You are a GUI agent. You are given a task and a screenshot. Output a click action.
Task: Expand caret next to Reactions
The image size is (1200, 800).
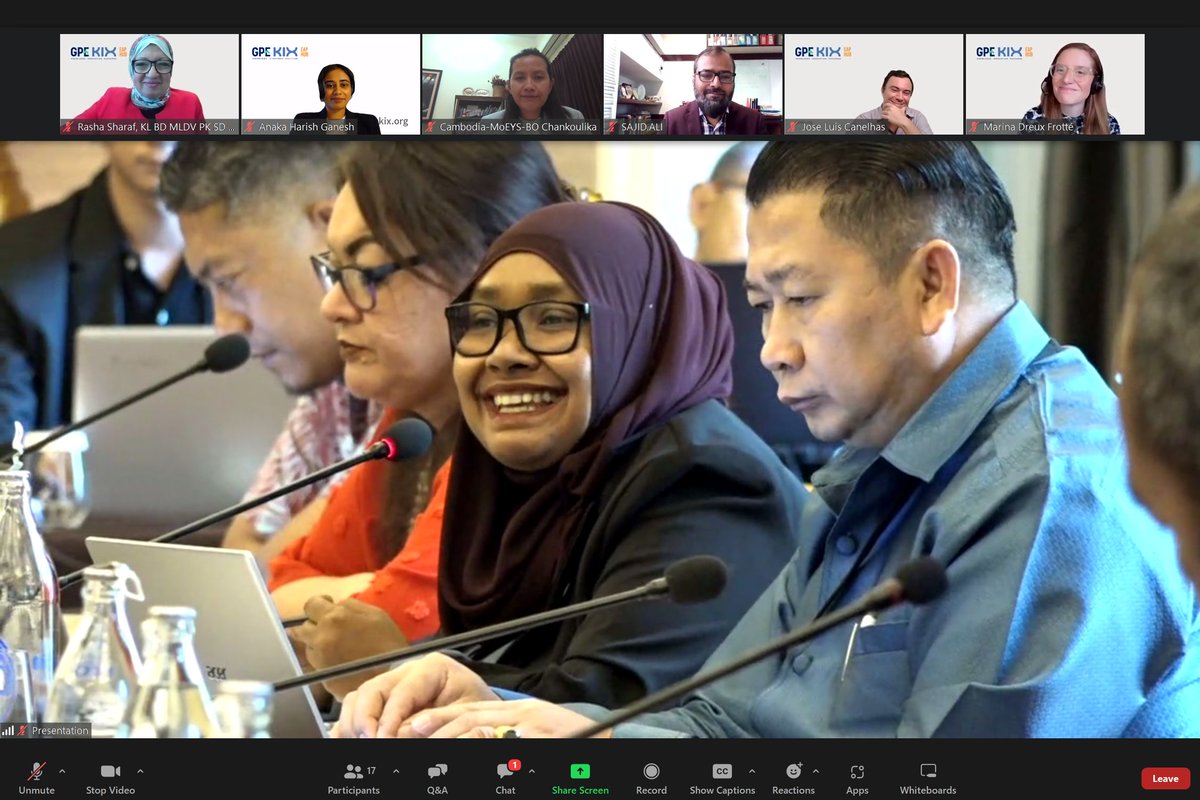click(816, 771)
